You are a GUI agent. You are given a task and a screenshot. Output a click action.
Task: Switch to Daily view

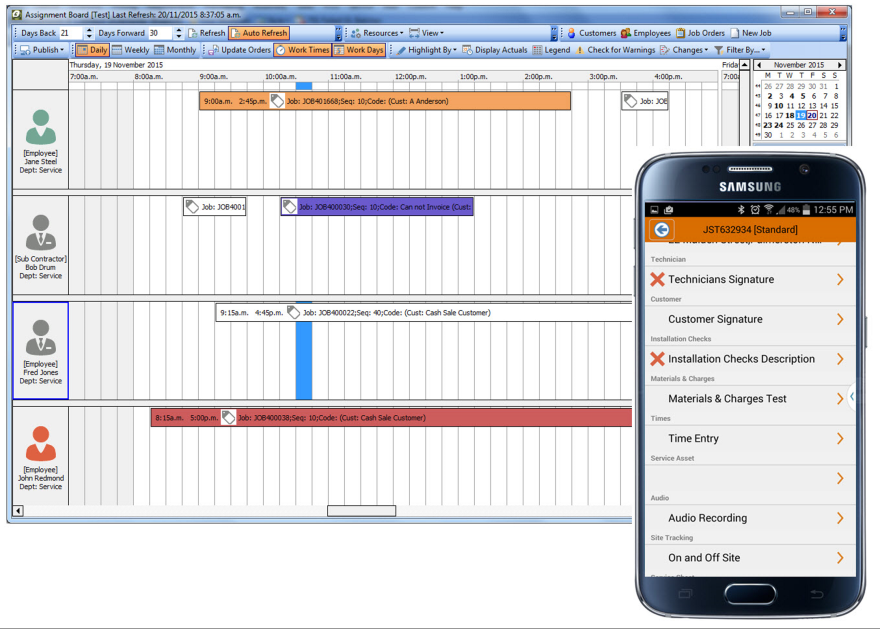[x=92, y=50]
